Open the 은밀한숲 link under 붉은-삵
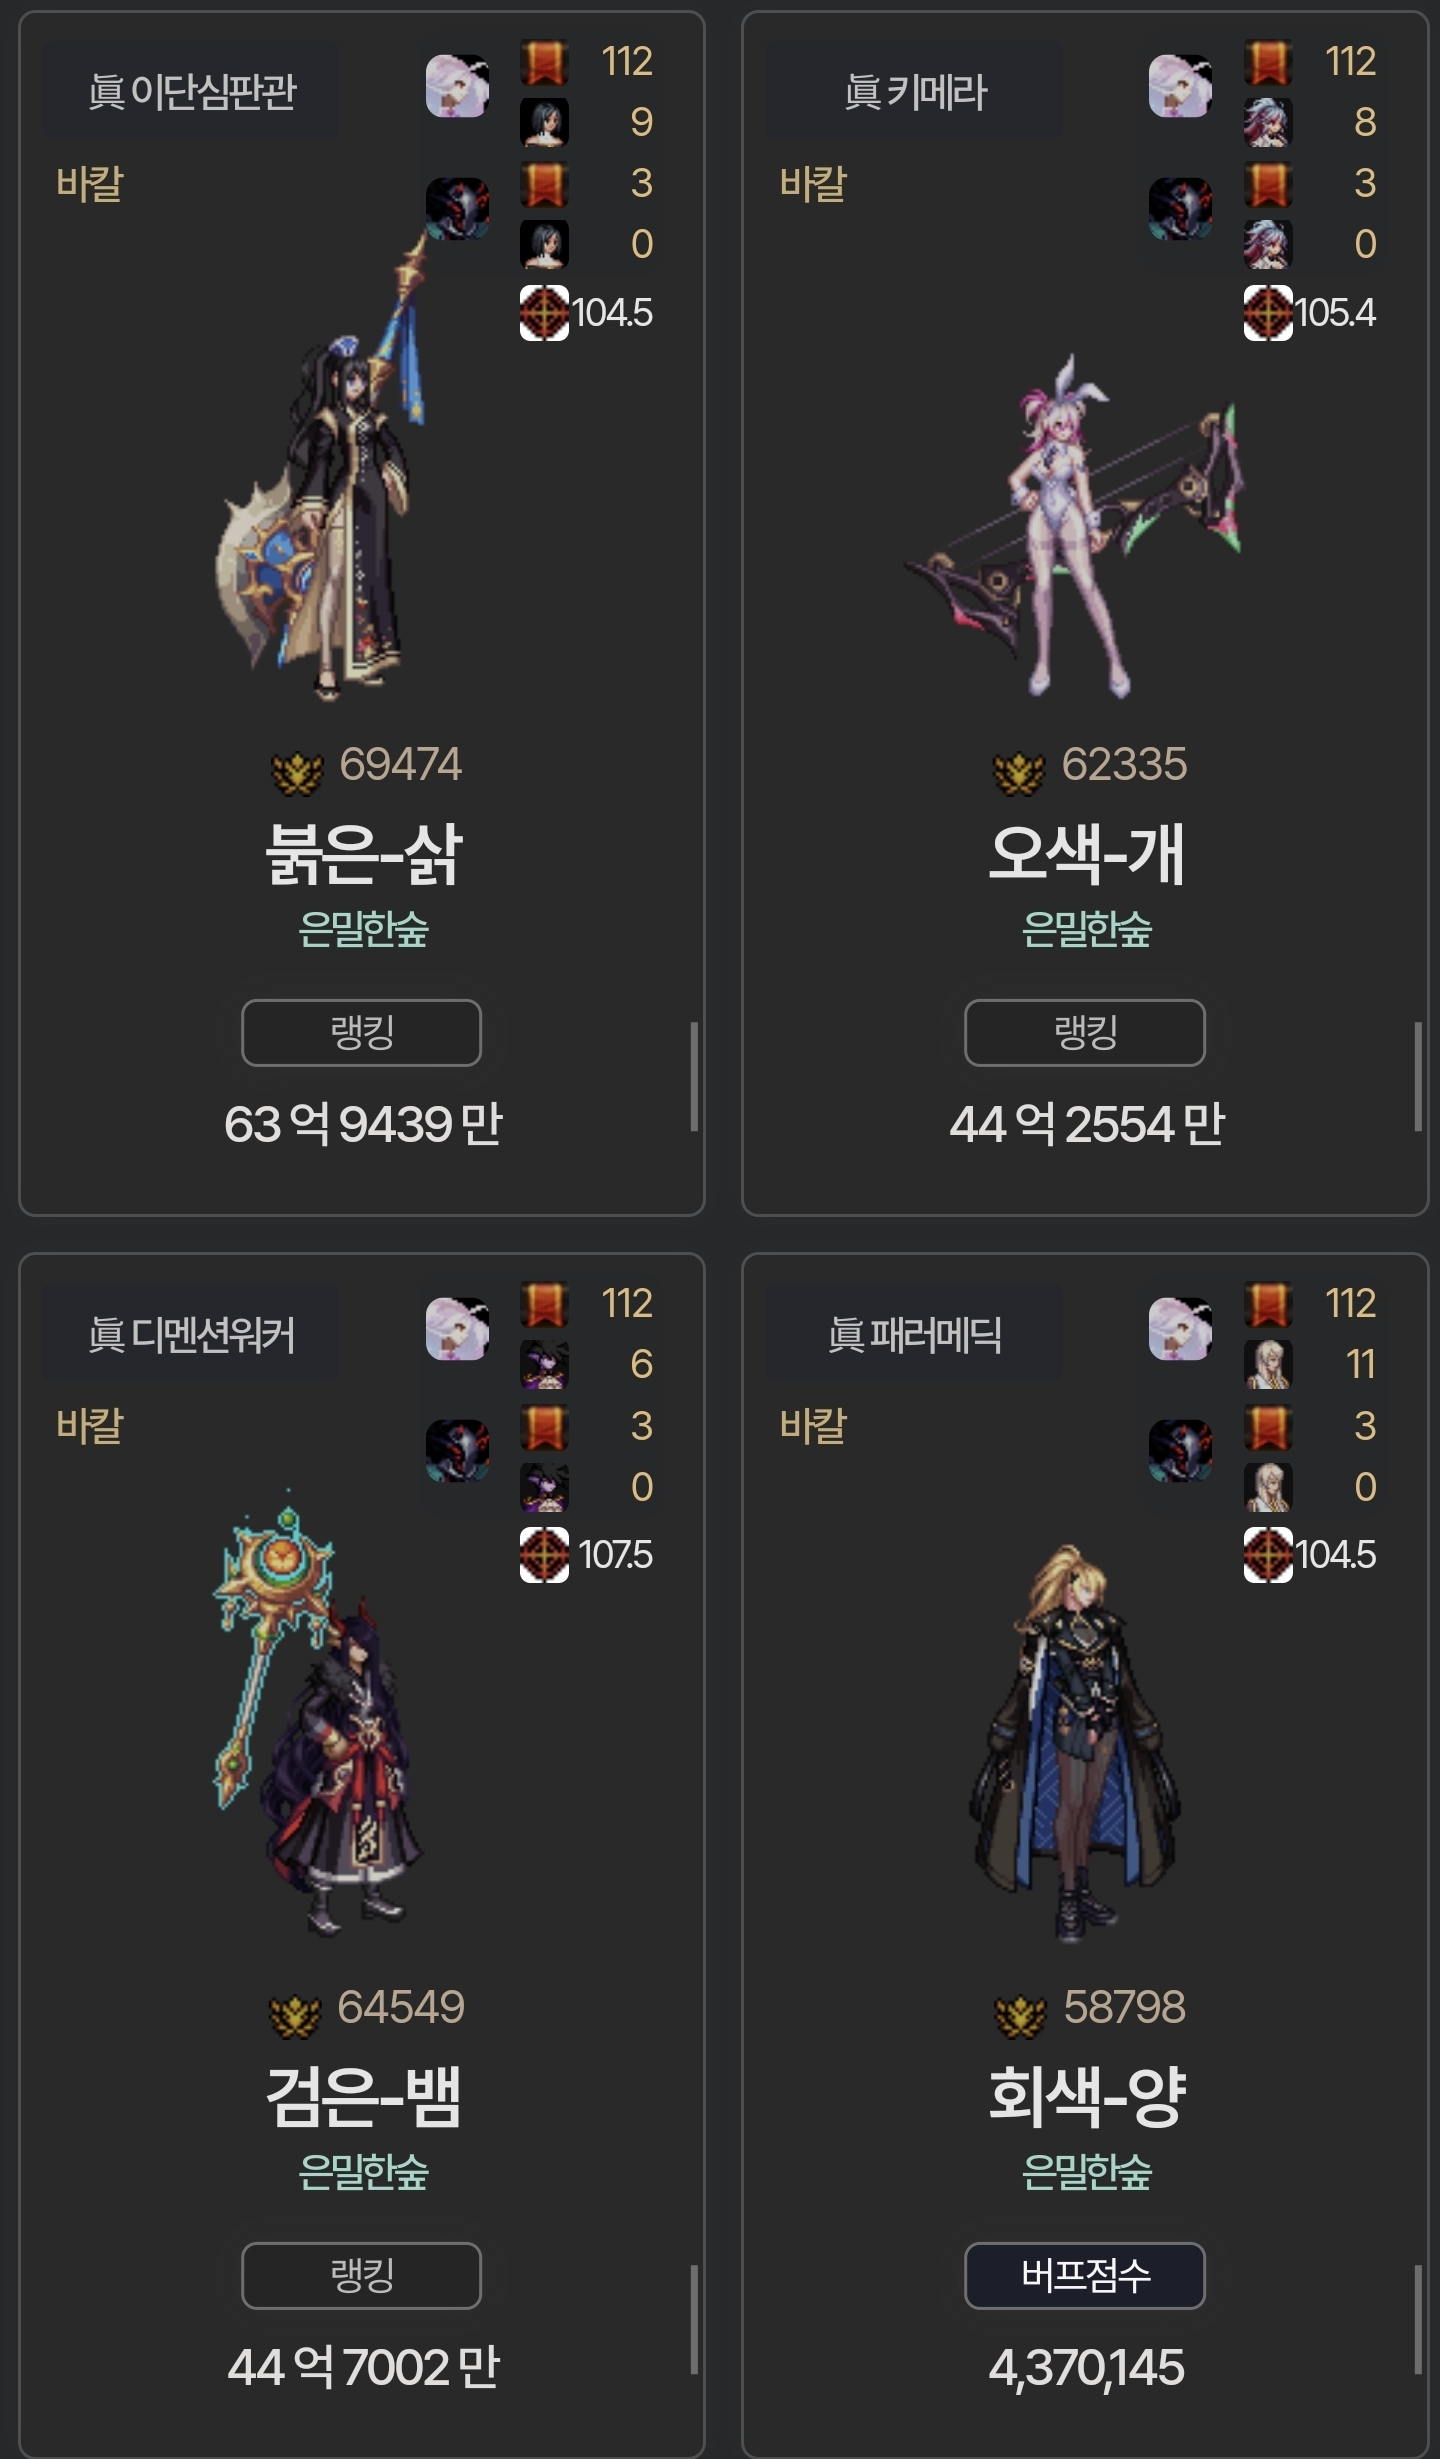1440x2459 pixels. coord(363,929)
